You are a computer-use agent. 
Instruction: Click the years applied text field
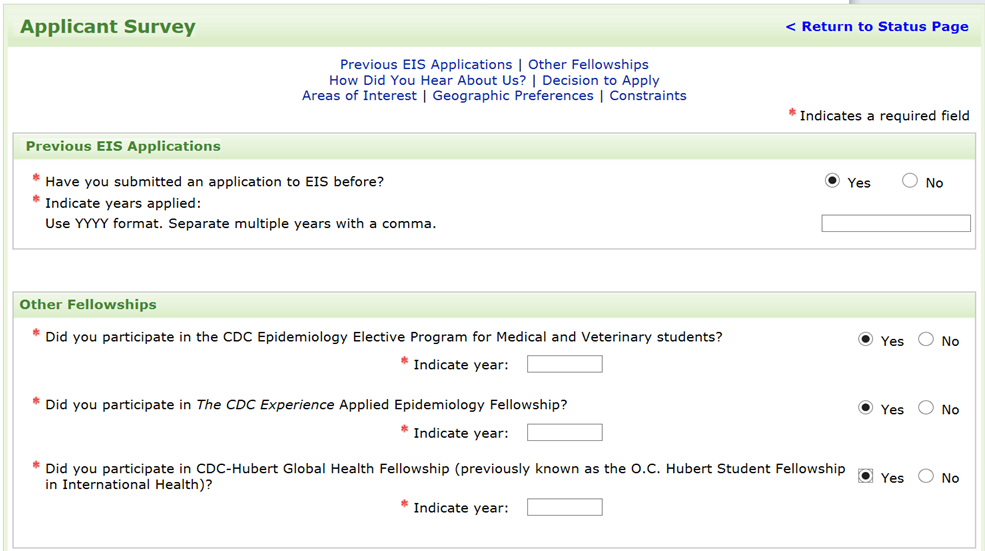(x=895, y=224)
